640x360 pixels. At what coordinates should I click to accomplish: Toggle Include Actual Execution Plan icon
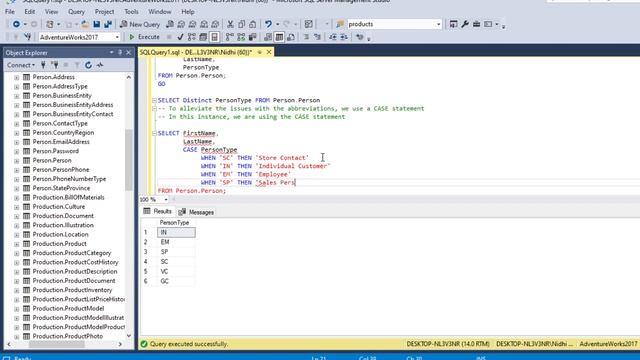click(230, 37)
